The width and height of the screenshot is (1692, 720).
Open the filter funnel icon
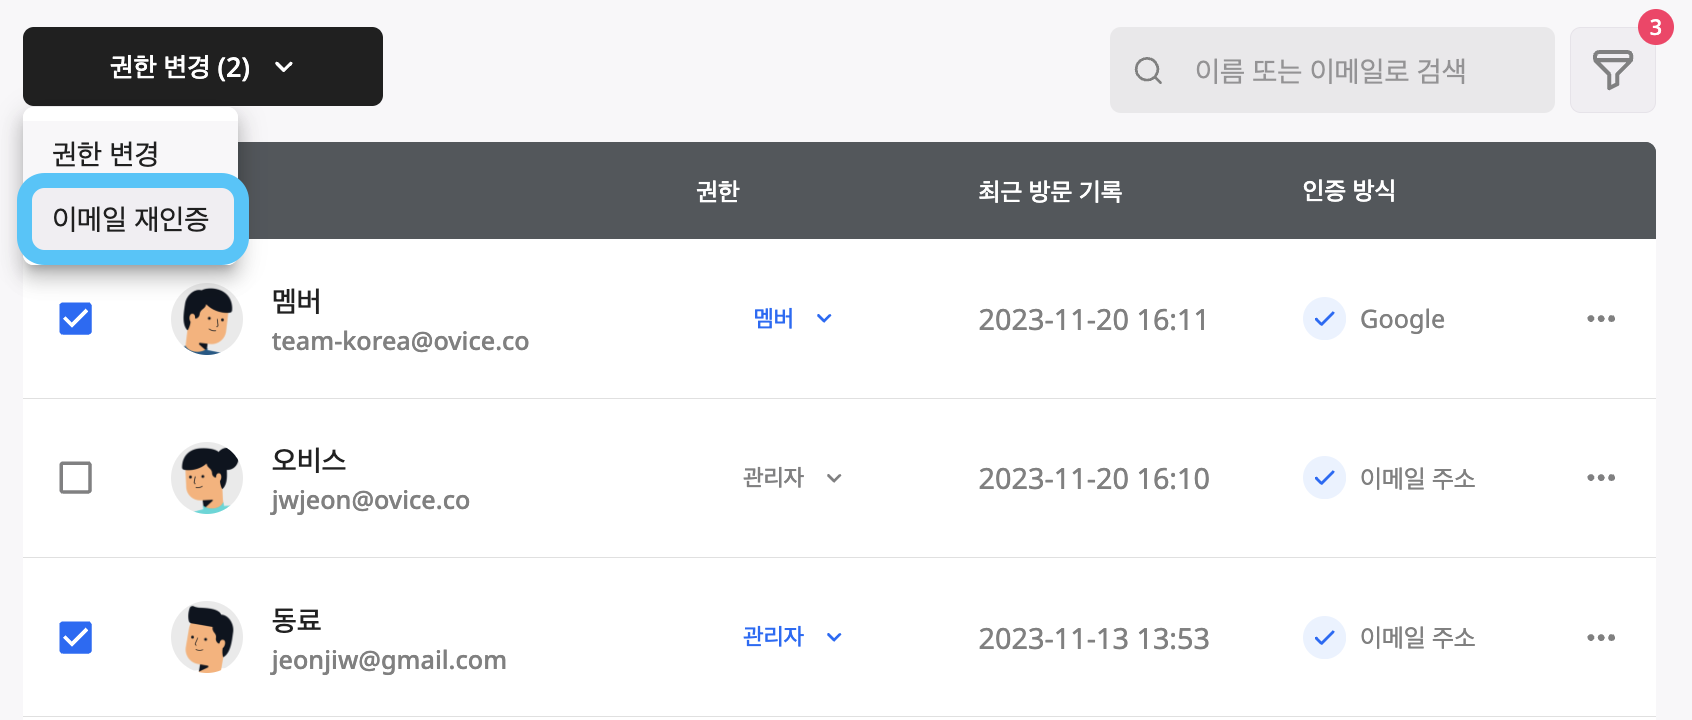(1612, 71)
